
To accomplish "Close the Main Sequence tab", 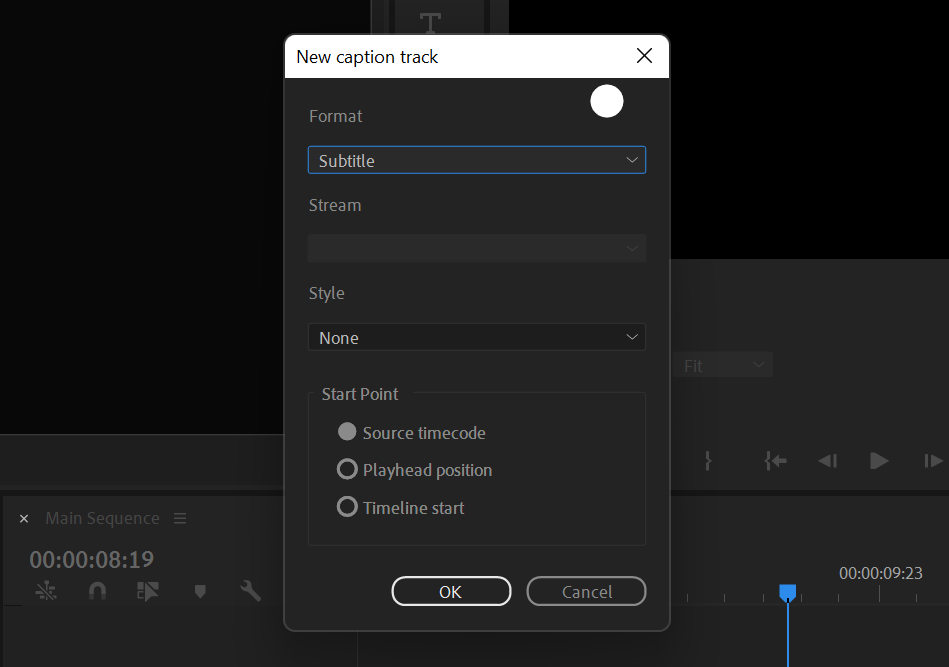I will click(24, 519).
